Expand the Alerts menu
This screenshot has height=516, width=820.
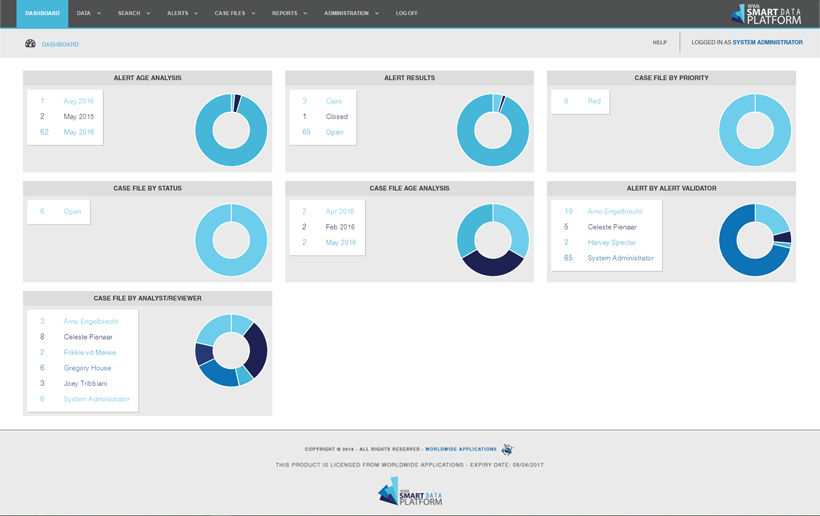183,14
